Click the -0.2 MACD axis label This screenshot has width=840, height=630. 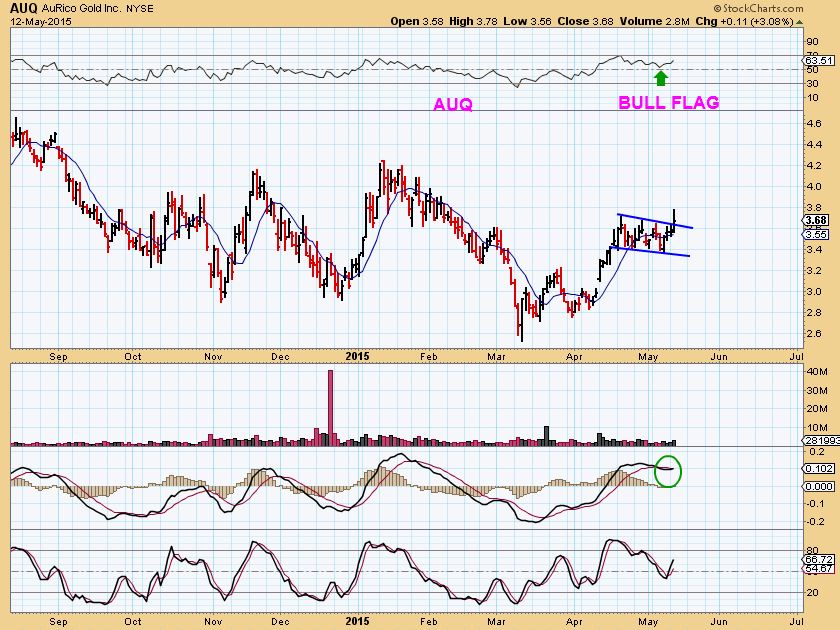[816, 521]
